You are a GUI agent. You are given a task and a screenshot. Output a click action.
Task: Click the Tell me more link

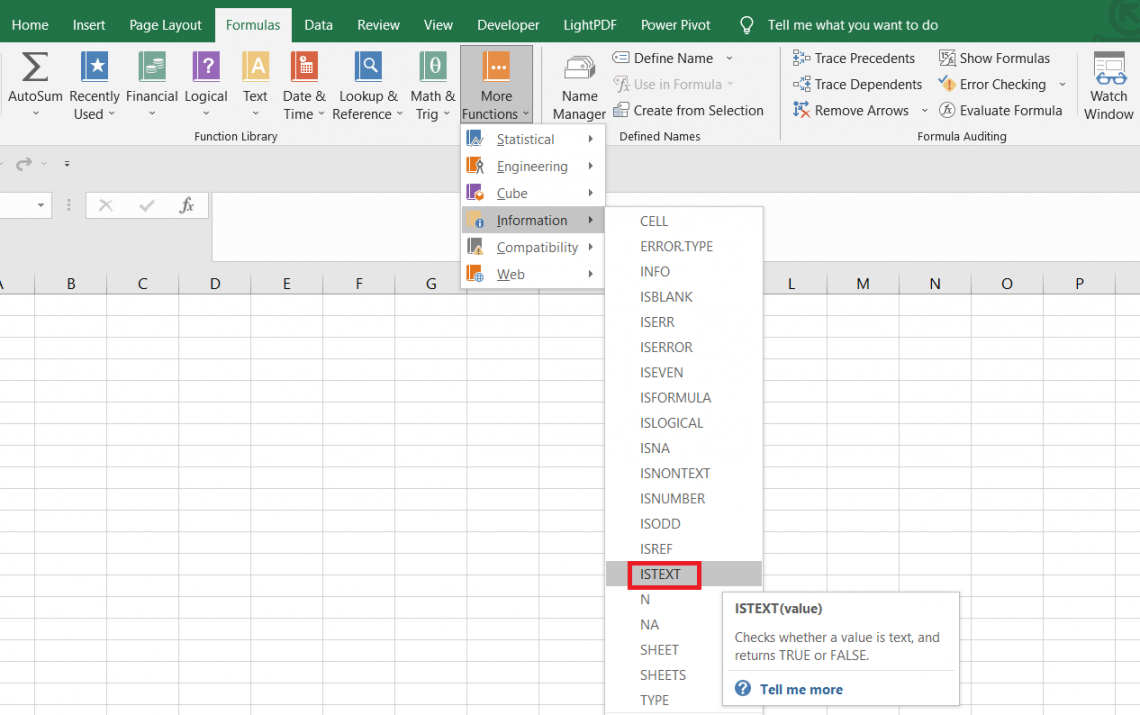[x=800, y=689]
